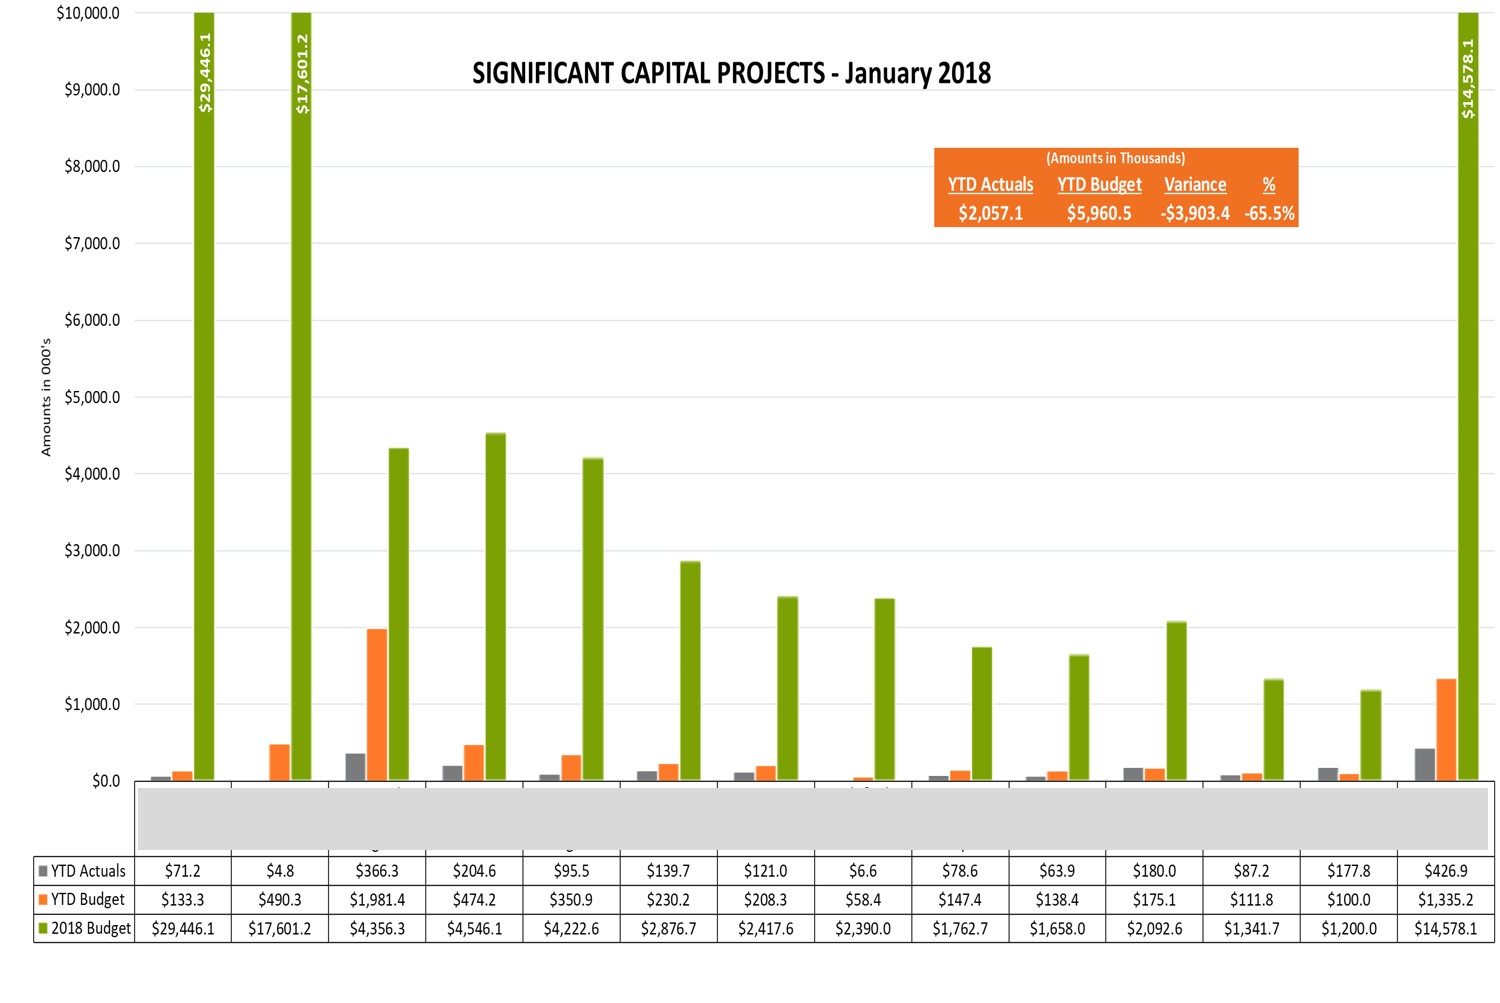Click the 'Amounts in 000's' vertical axis title
The width and height of the screenshot is (1500, 1003).
coord(46,397)
